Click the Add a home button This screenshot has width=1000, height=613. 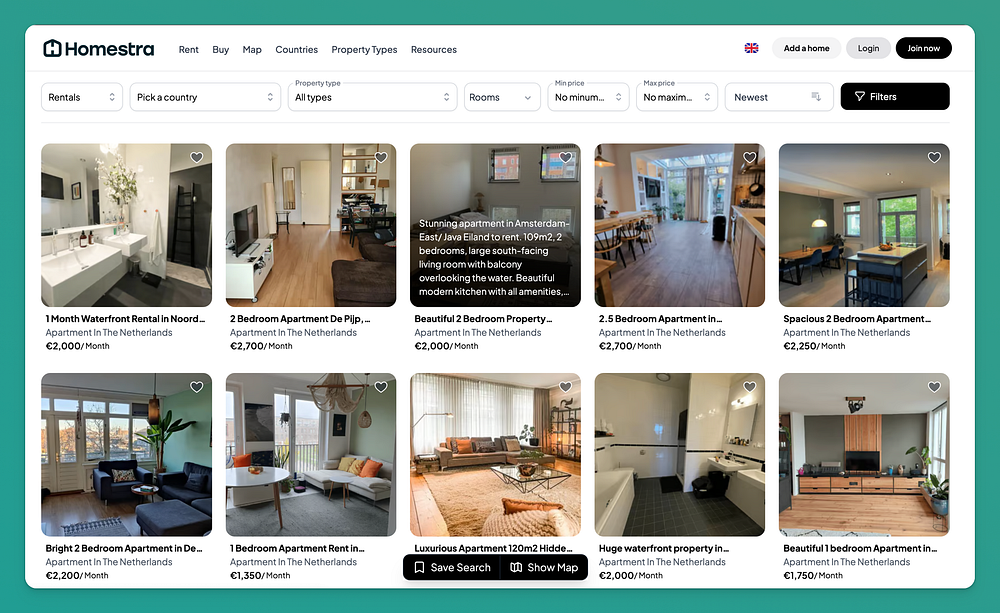tap(806, 48)
